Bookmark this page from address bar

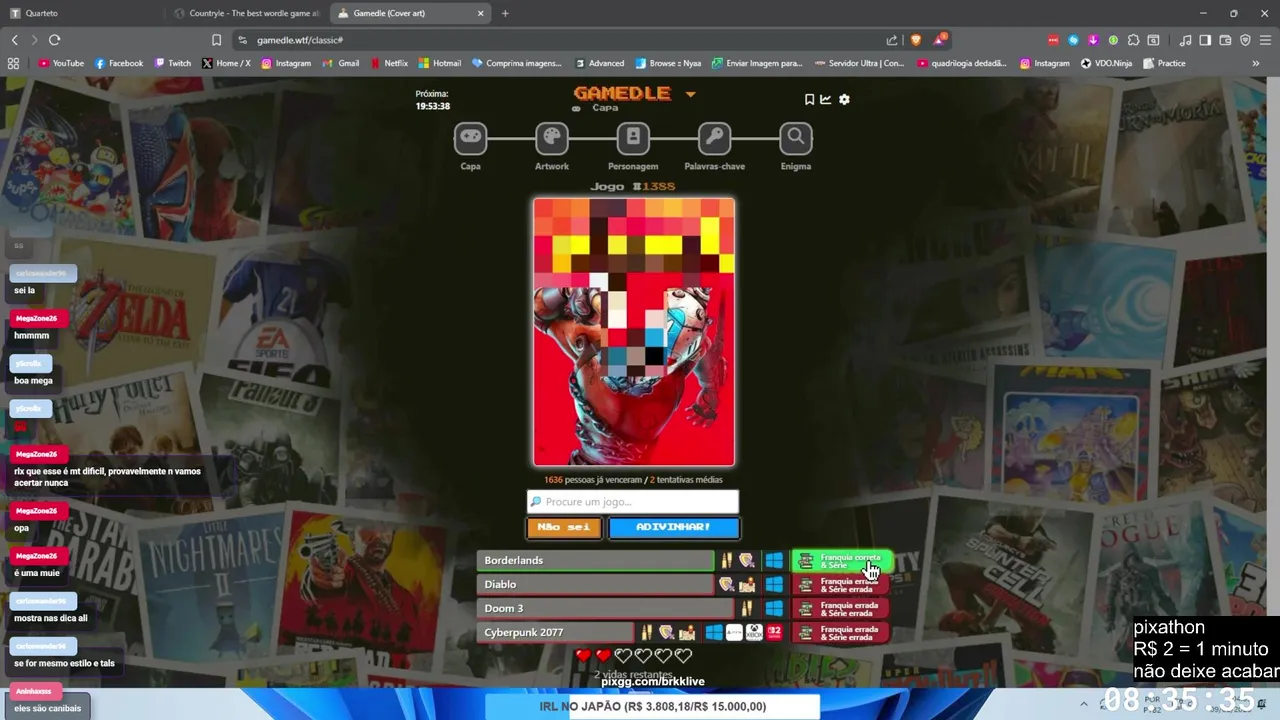click(216, 40)
